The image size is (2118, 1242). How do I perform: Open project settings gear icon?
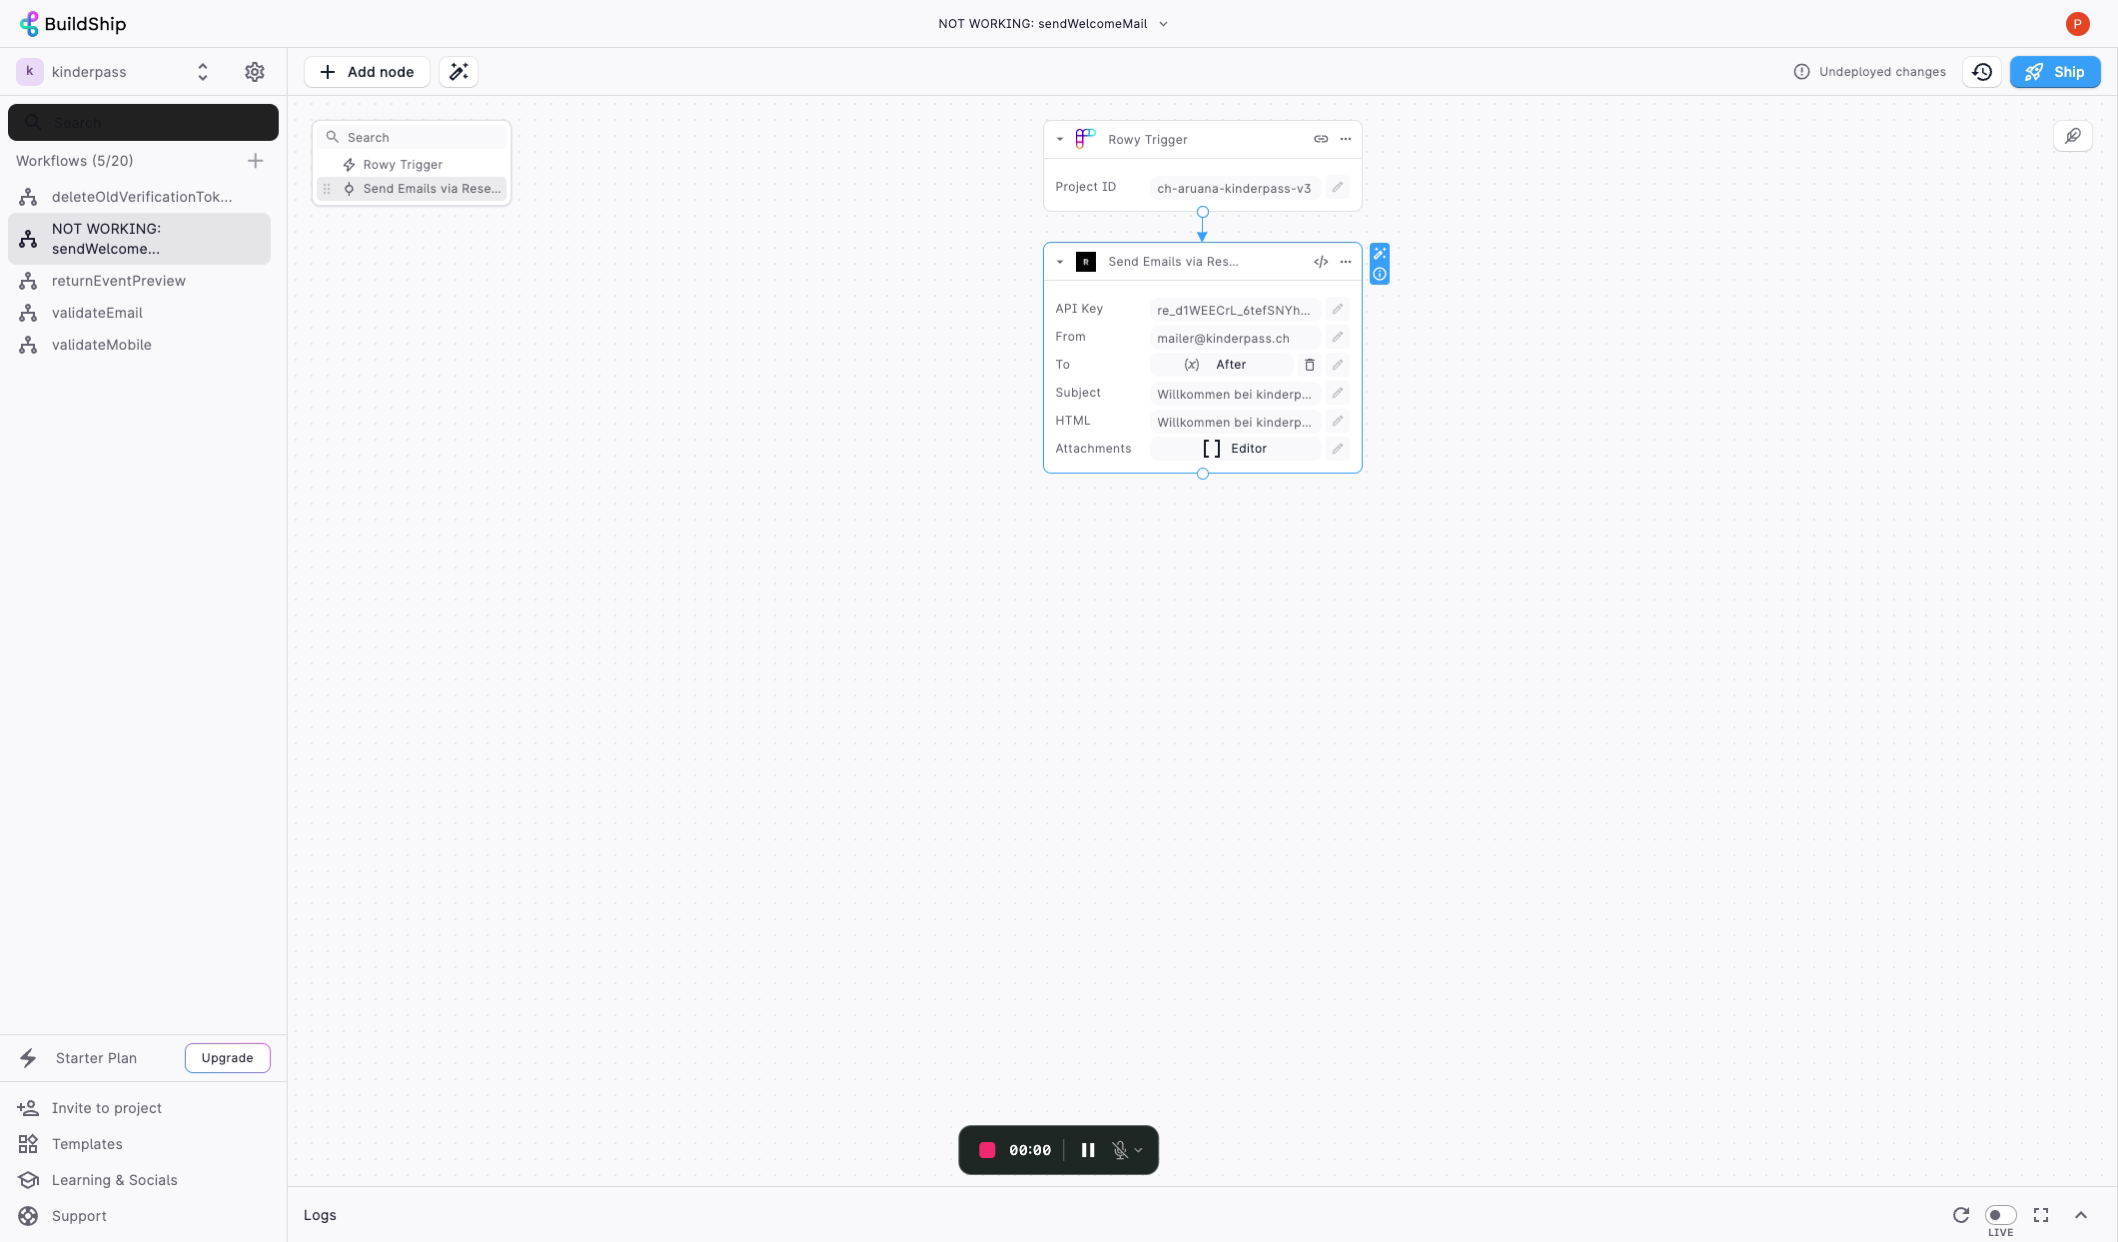(254, 72)
